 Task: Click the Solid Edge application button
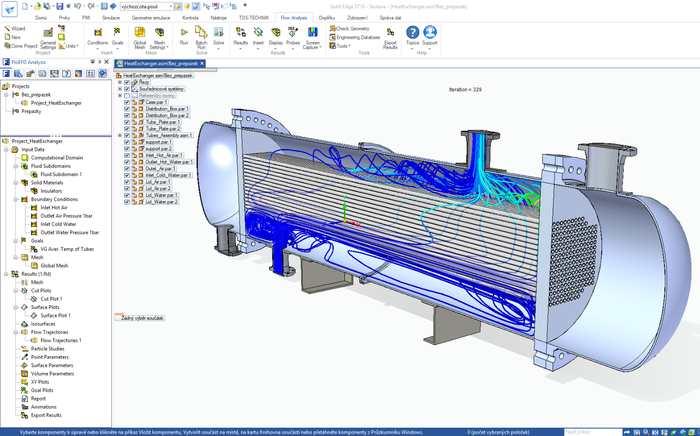click(x=9, y=8)
